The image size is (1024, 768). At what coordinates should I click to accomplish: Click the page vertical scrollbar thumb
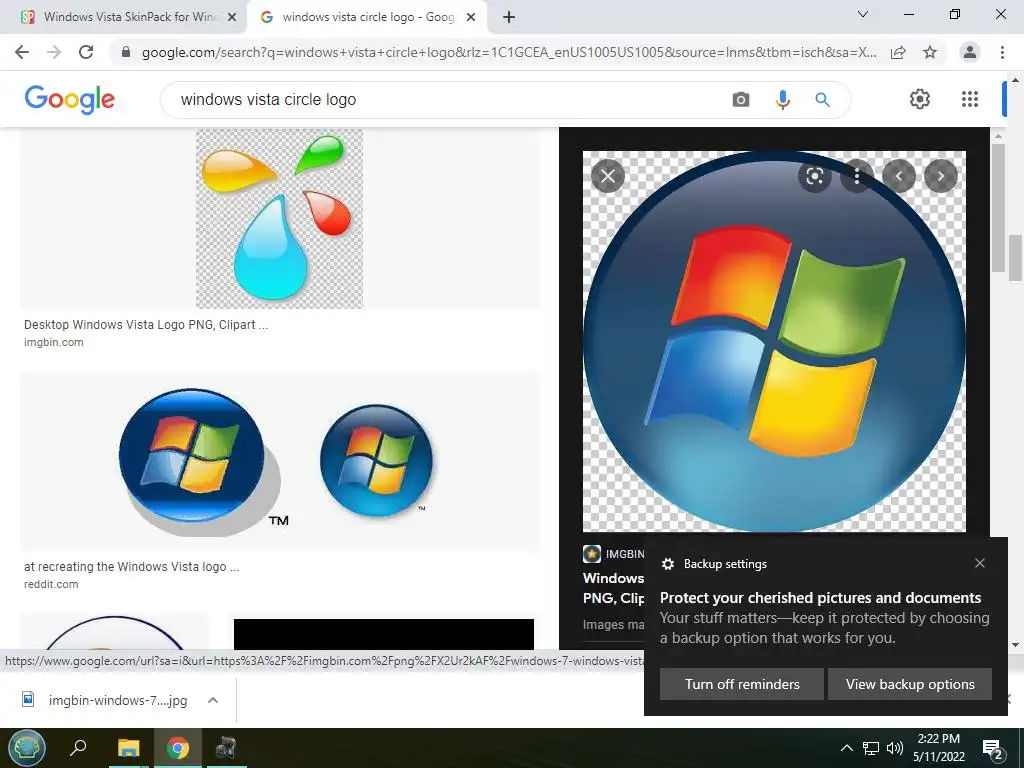coord(1016,257)
